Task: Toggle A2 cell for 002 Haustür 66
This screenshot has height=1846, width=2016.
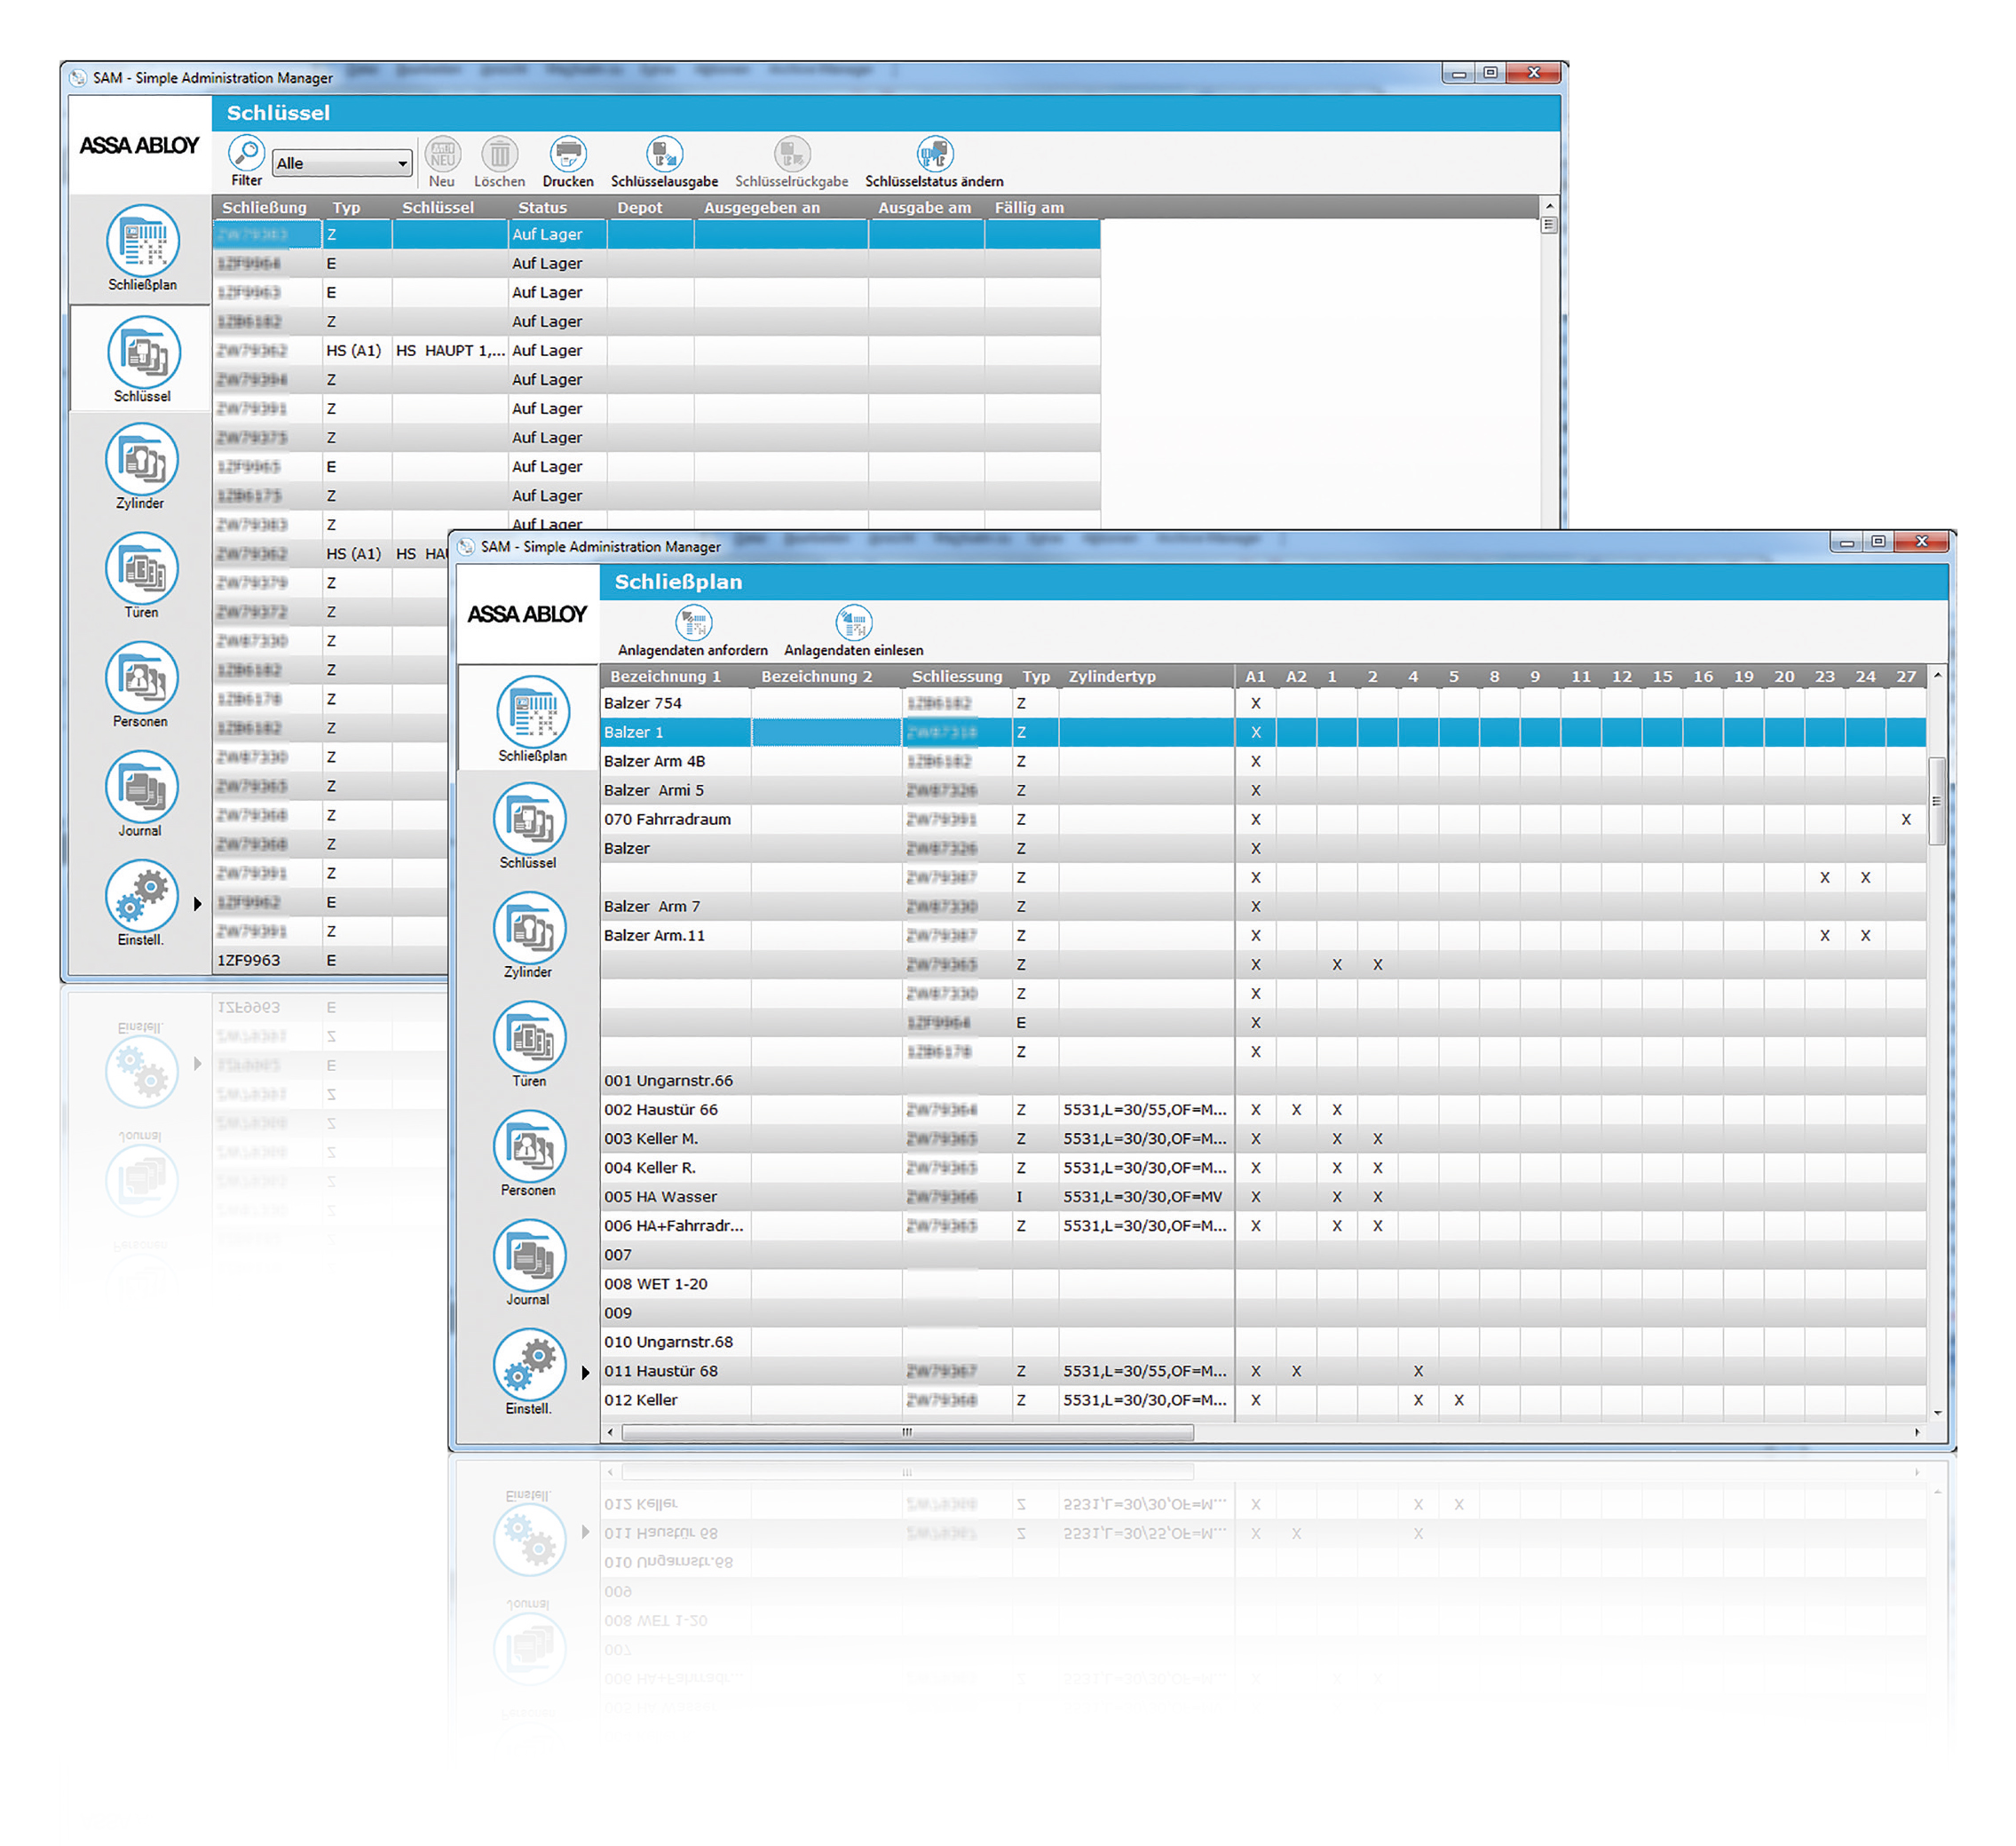Action: [1296, 1110]
